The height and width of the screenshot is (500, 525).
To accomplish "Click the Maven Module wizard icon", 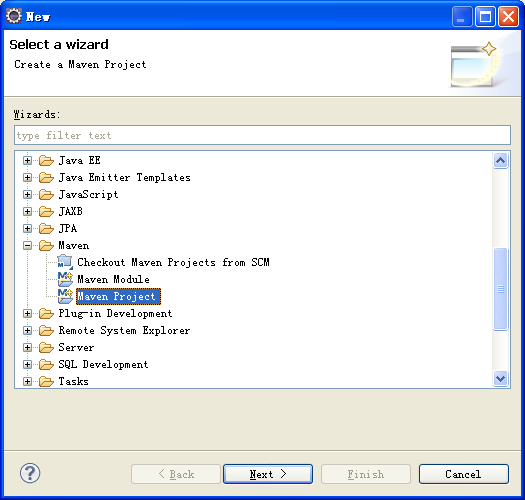I will 65,279.
